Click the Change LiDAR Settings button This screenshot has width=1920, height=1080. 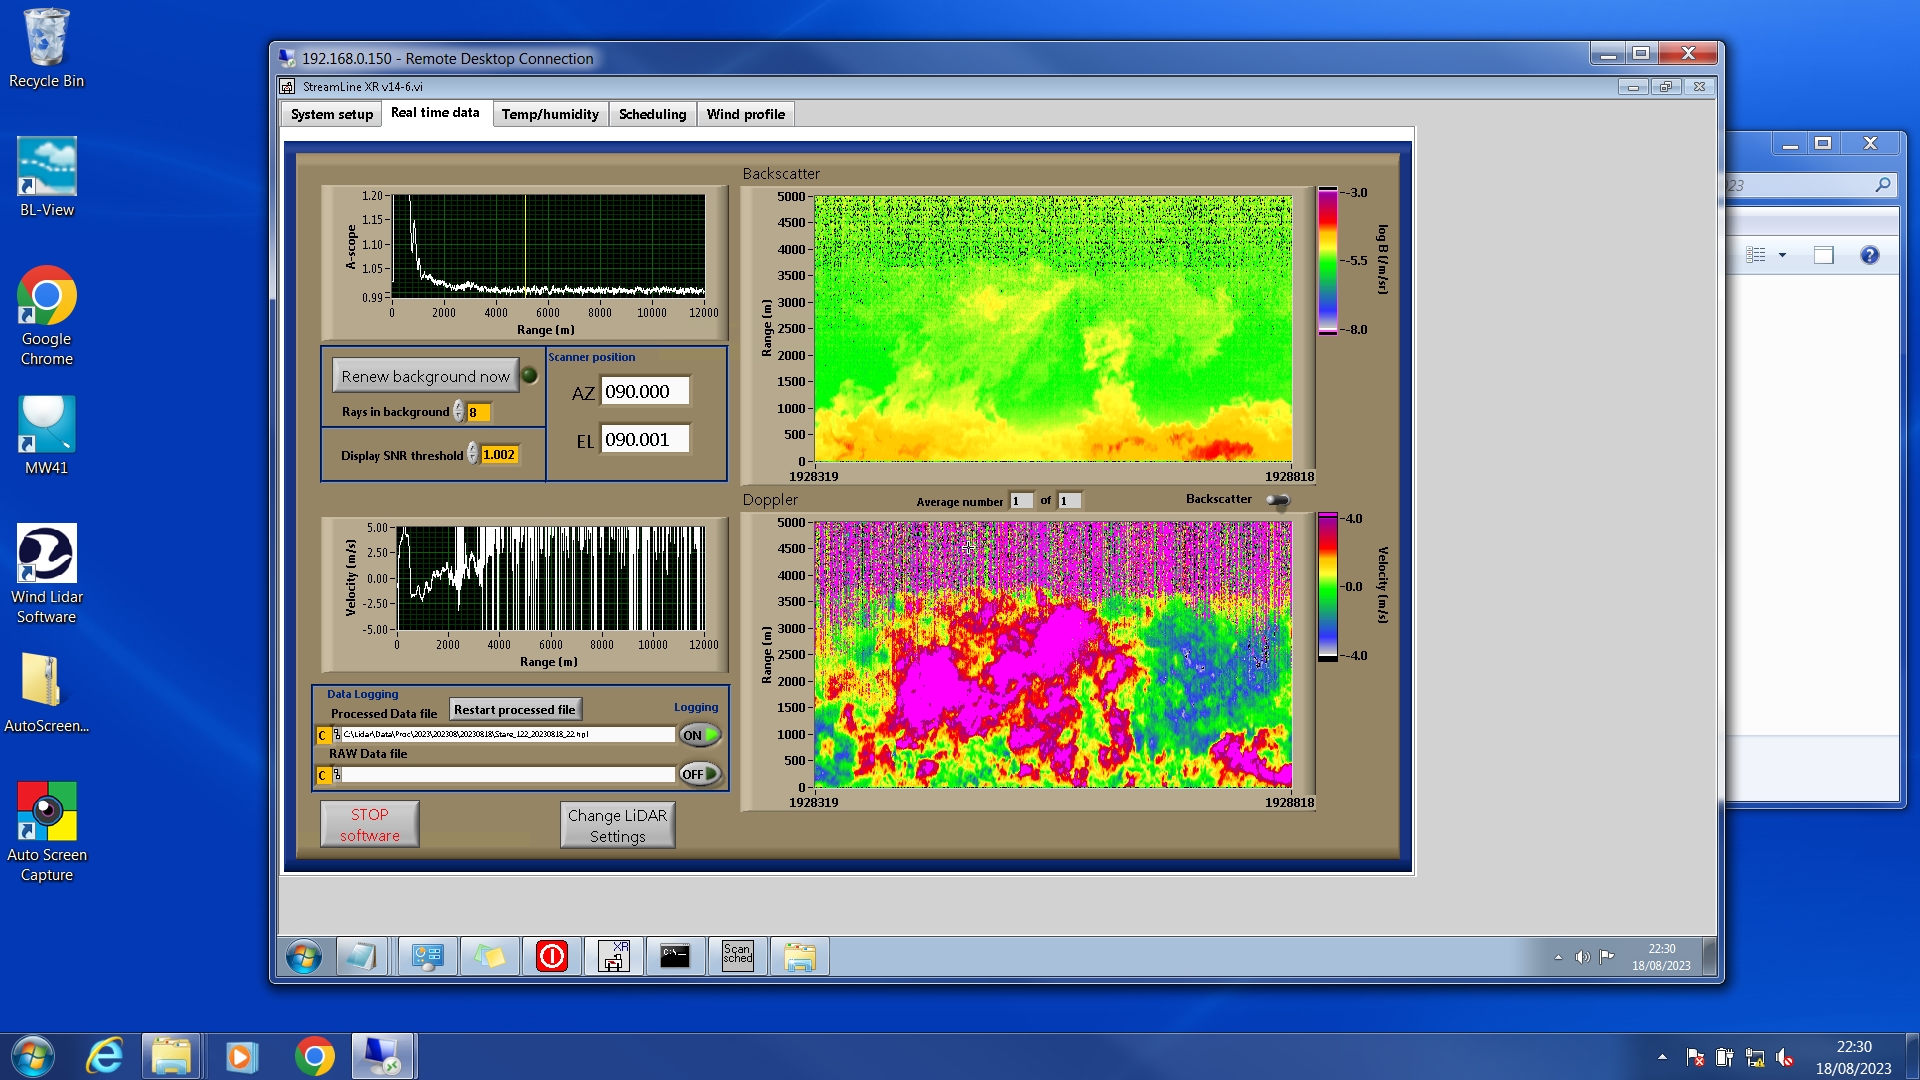point(617,825)
